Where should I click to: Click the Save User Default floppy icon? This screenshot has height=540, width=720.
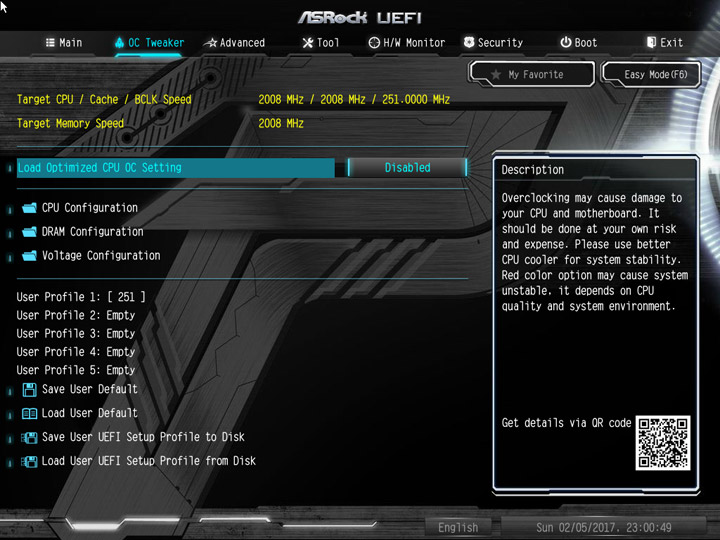[x=29, y=390]
